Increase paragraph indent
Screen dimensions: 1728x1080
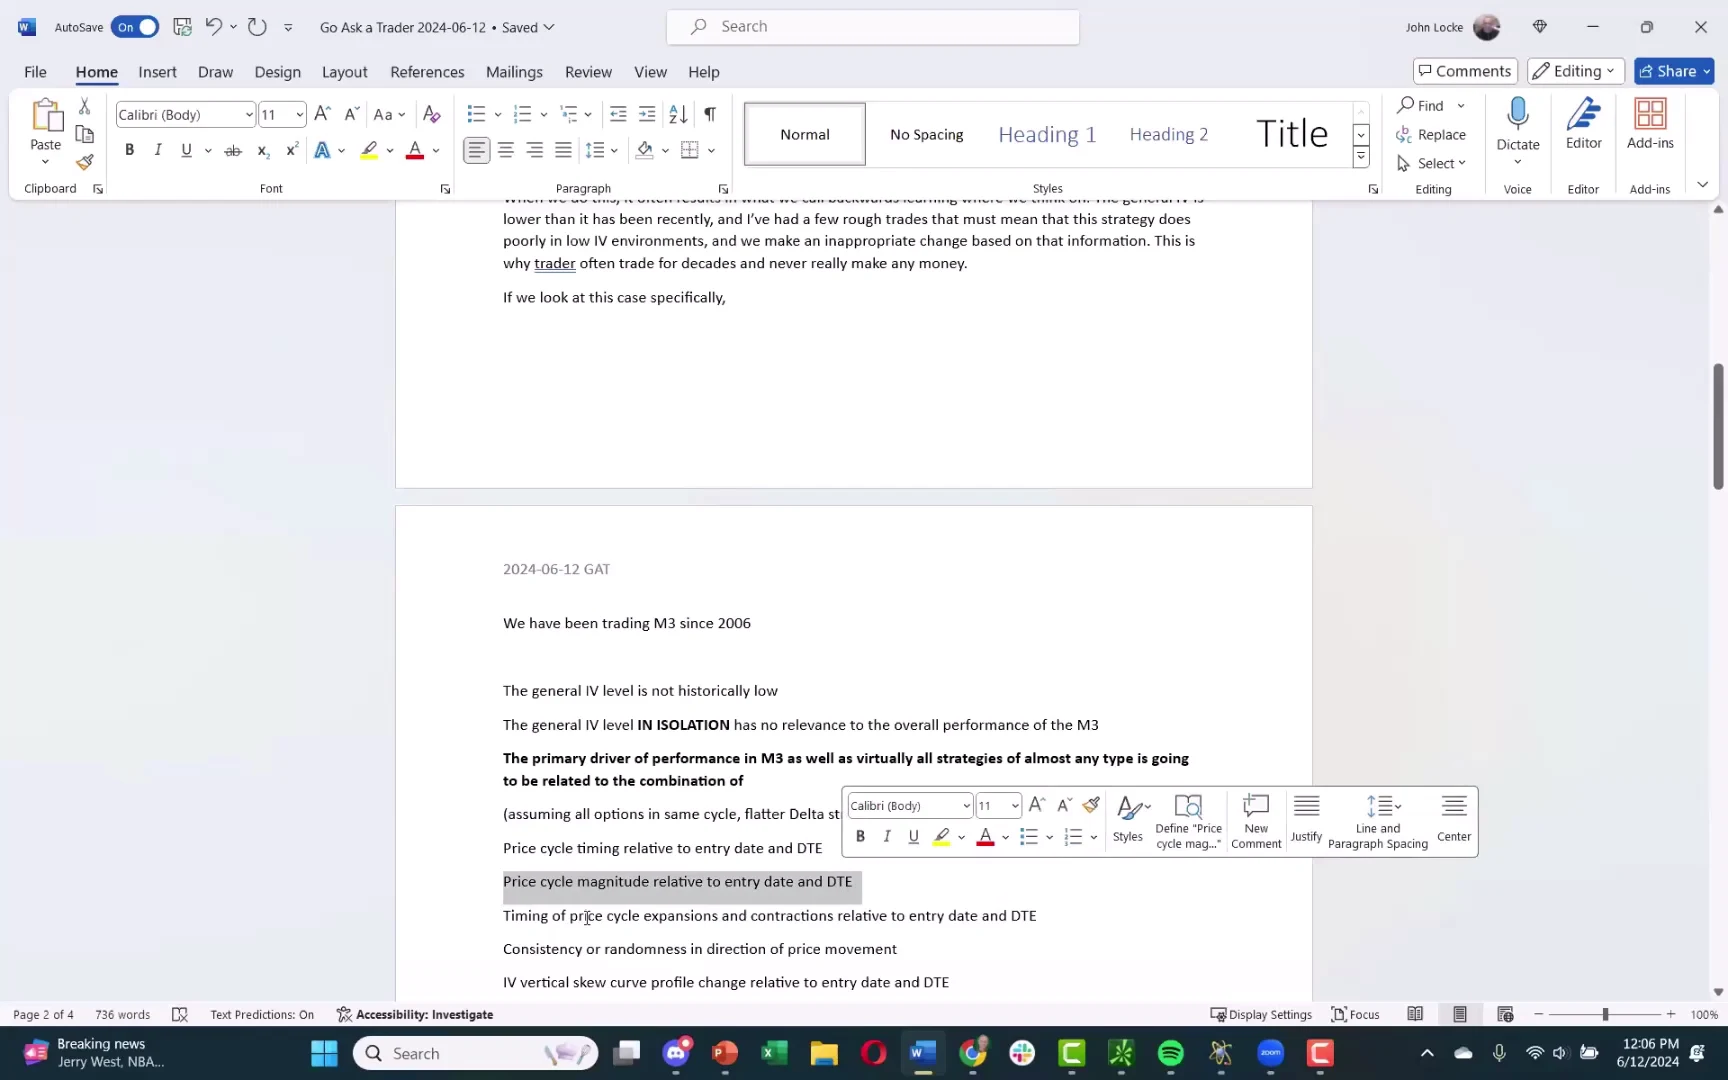click(x=647, y=115)
